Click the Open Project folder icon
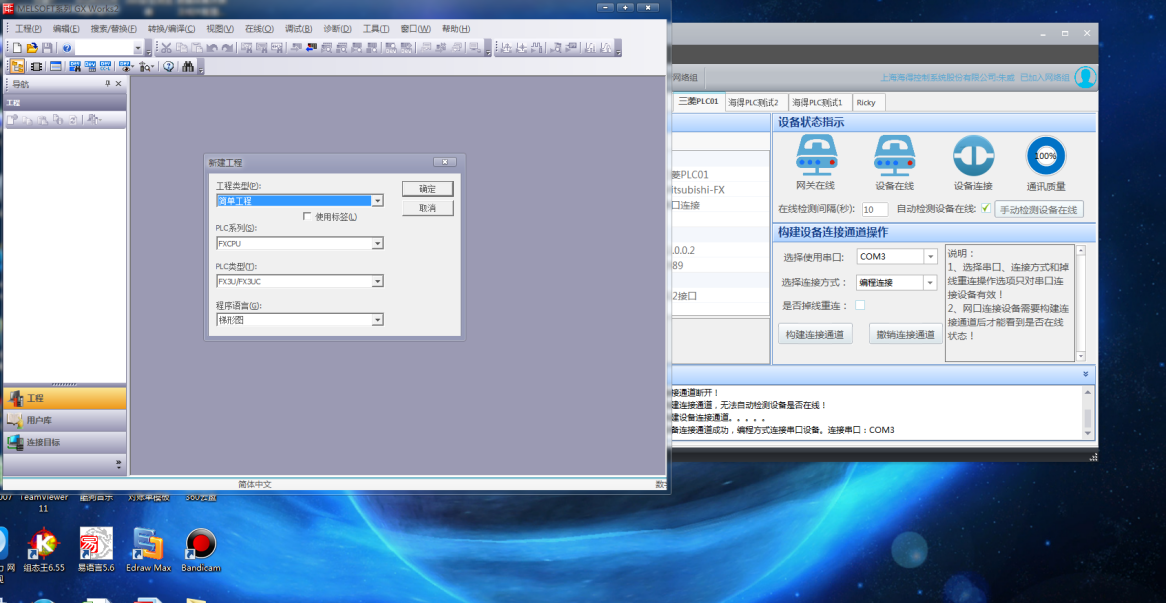This screenshot has width=1166, height=603. 32,48
